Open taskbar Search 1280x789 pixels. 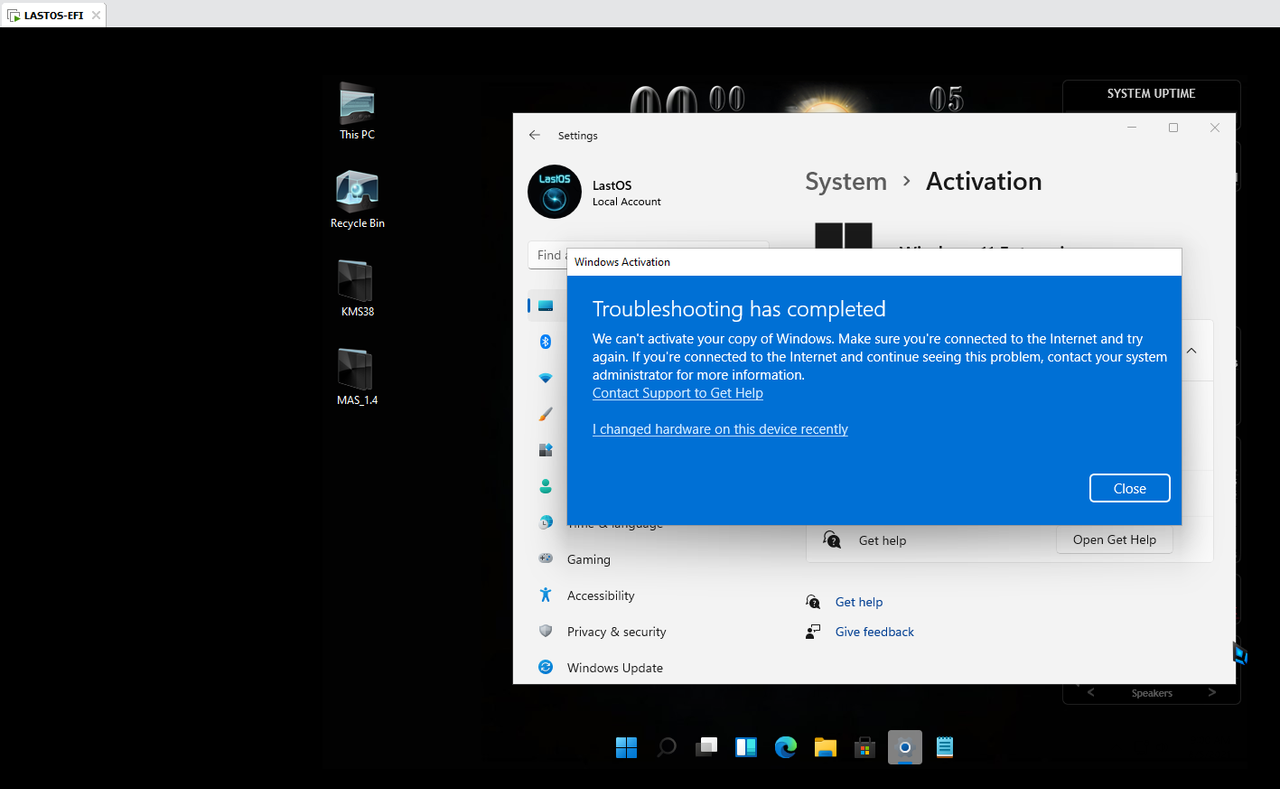[x=666, y=747]
